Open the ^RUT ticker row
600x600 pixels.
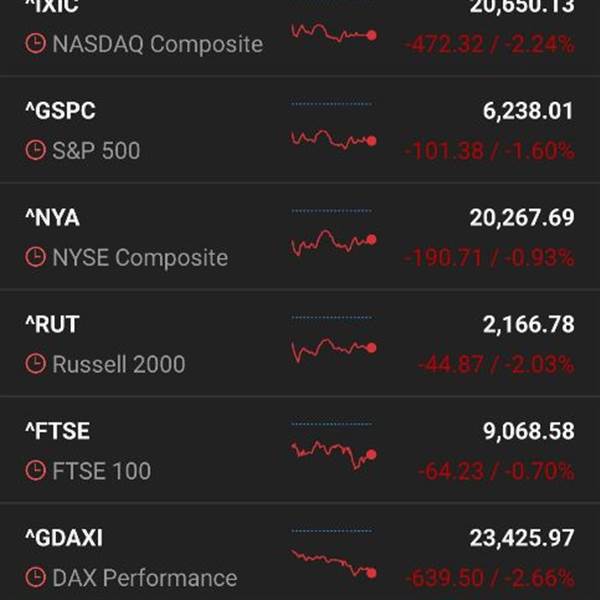point(300,343)
